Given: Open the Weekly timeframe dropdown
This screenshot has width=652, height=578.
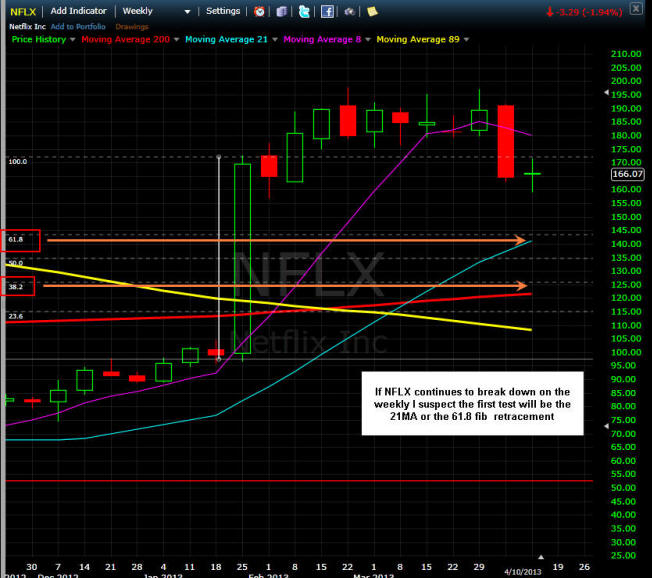Looking at the screenshot, I should pos(156,11).
